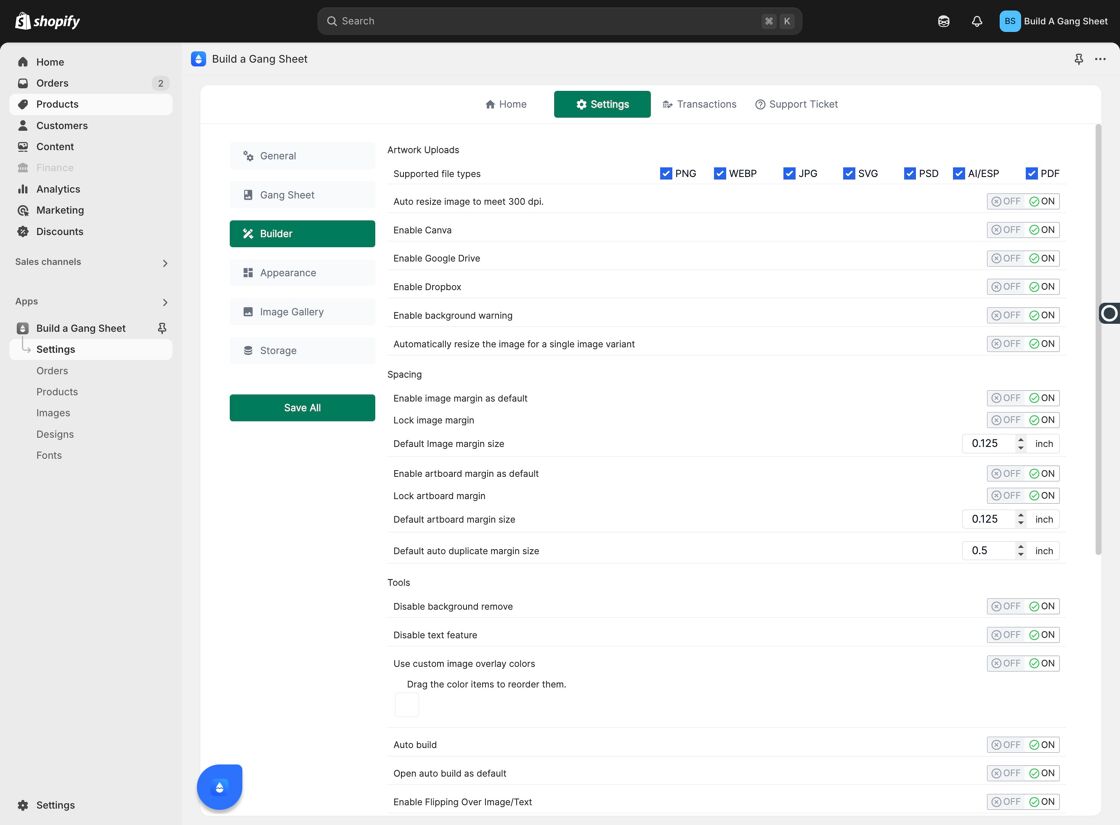The image size is (1120, 825).
Task: Turn OFF Enable Google Drive
Action: point(1006,259)
